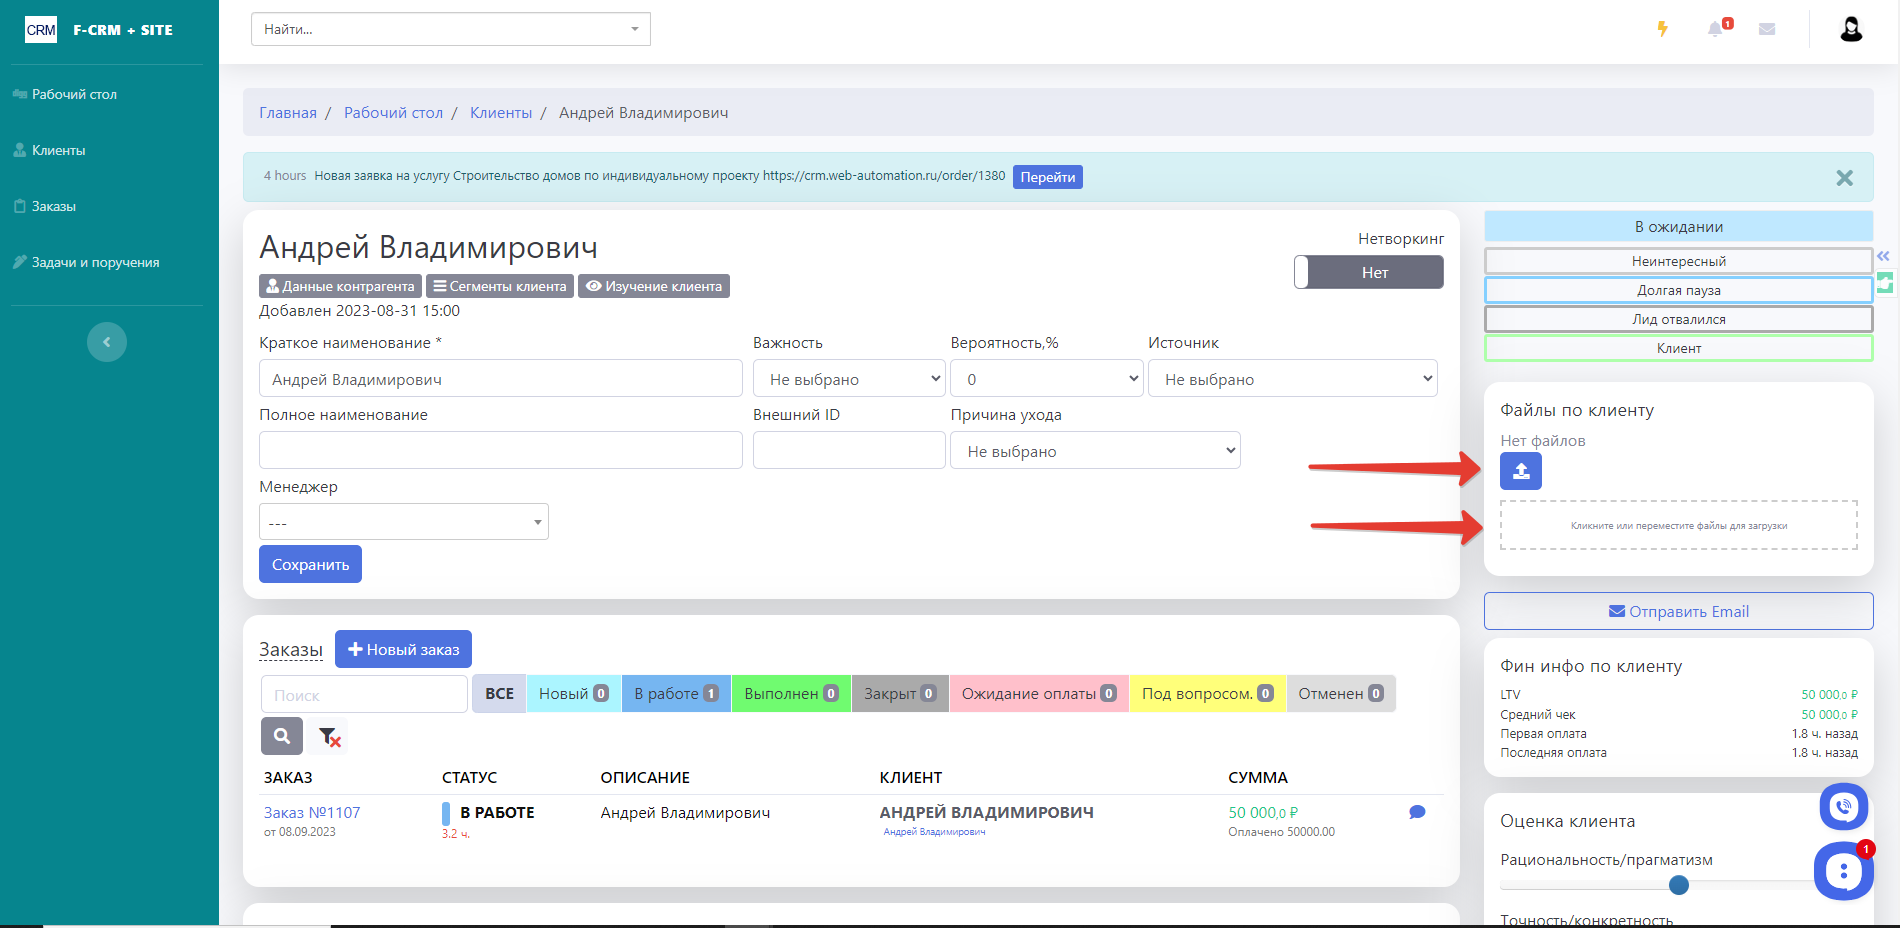The height and width of the screenshot is (928, 1900).
Task: Click the blue file upload icon button
Action: (1520, 471)
